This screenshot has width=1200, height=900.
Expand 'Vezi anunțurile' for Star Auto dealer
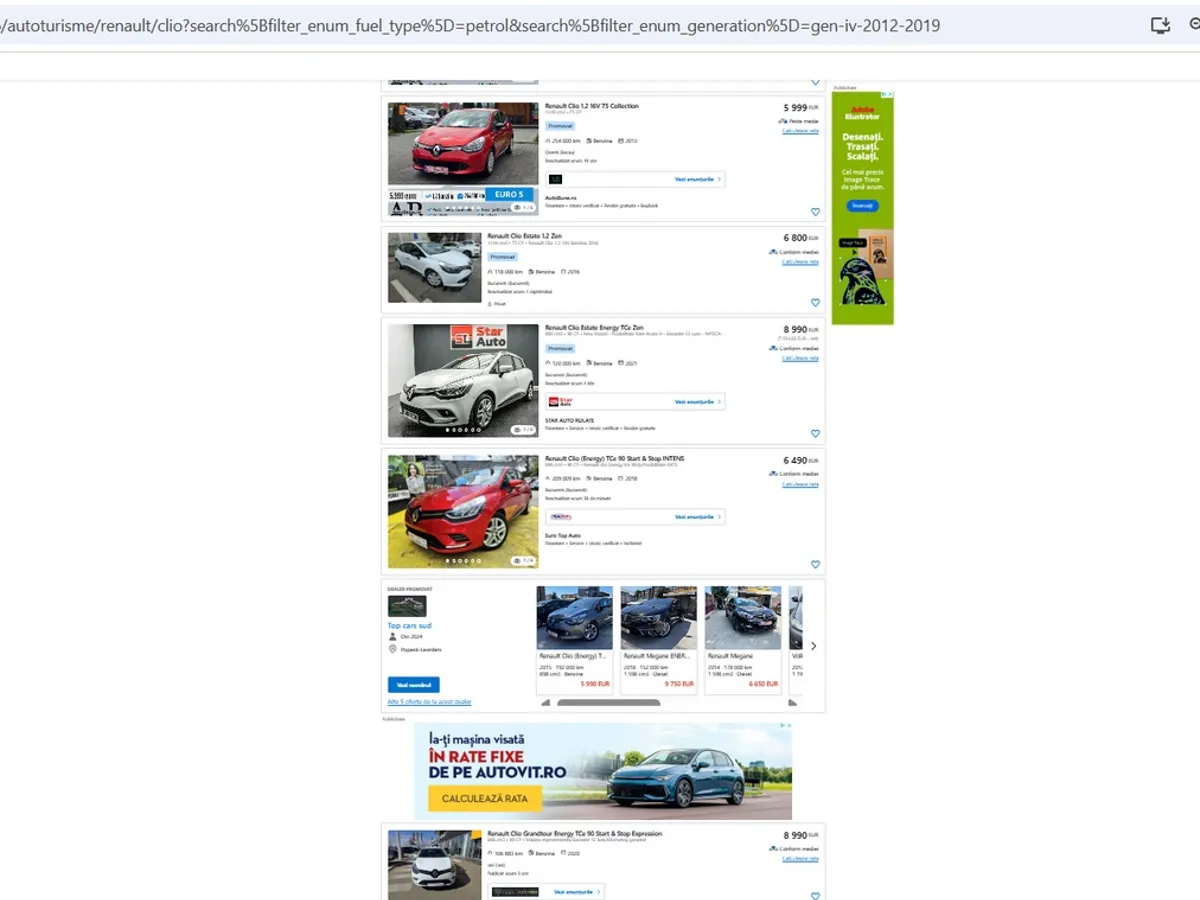[697, 402]
